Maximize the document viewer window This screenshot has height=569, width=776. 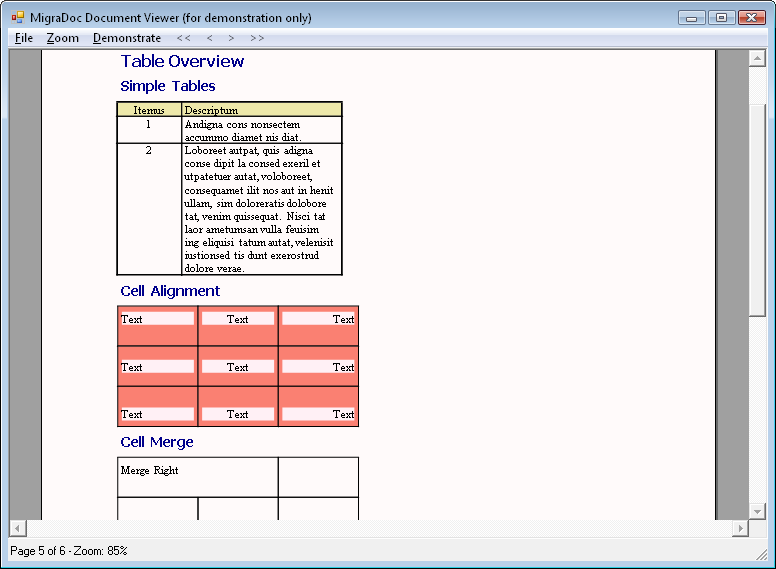pyautogui.click(x=720, y=17)
